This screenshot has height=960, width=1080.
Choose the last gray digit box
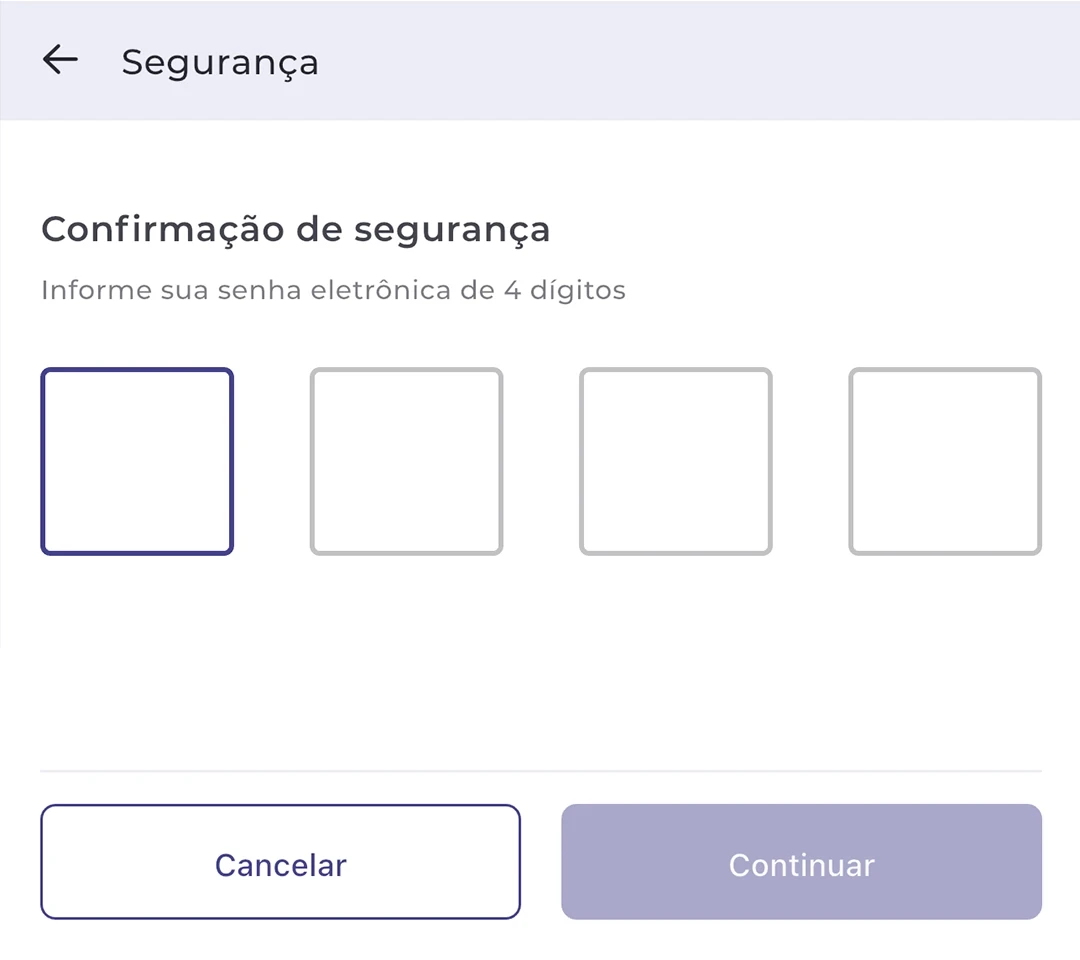coord(945,461)
